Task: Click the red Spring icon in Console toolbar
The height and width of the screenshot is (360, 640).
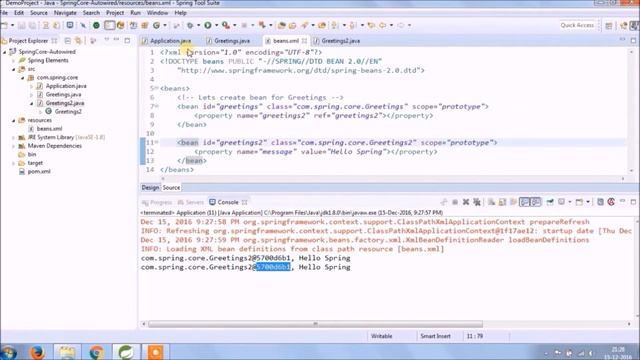Action: click(611, 202)
